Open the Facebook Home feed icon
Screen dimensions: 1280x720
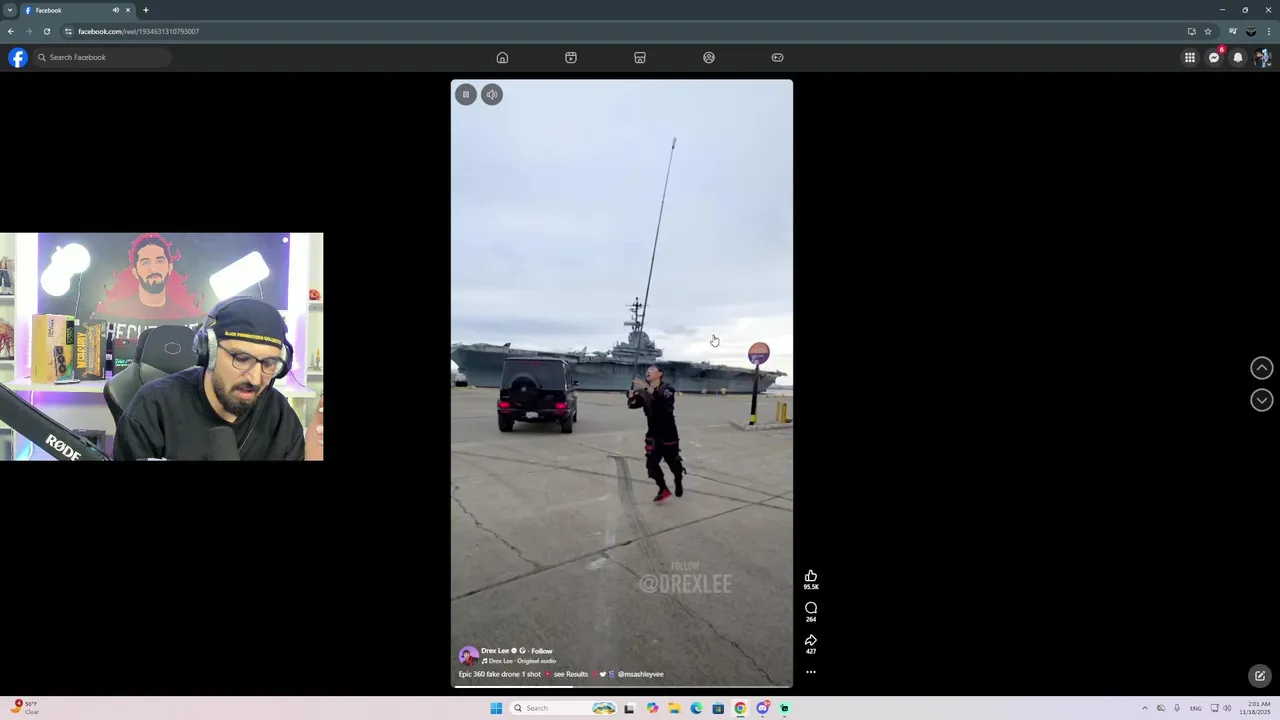click(x=502, y=57)
